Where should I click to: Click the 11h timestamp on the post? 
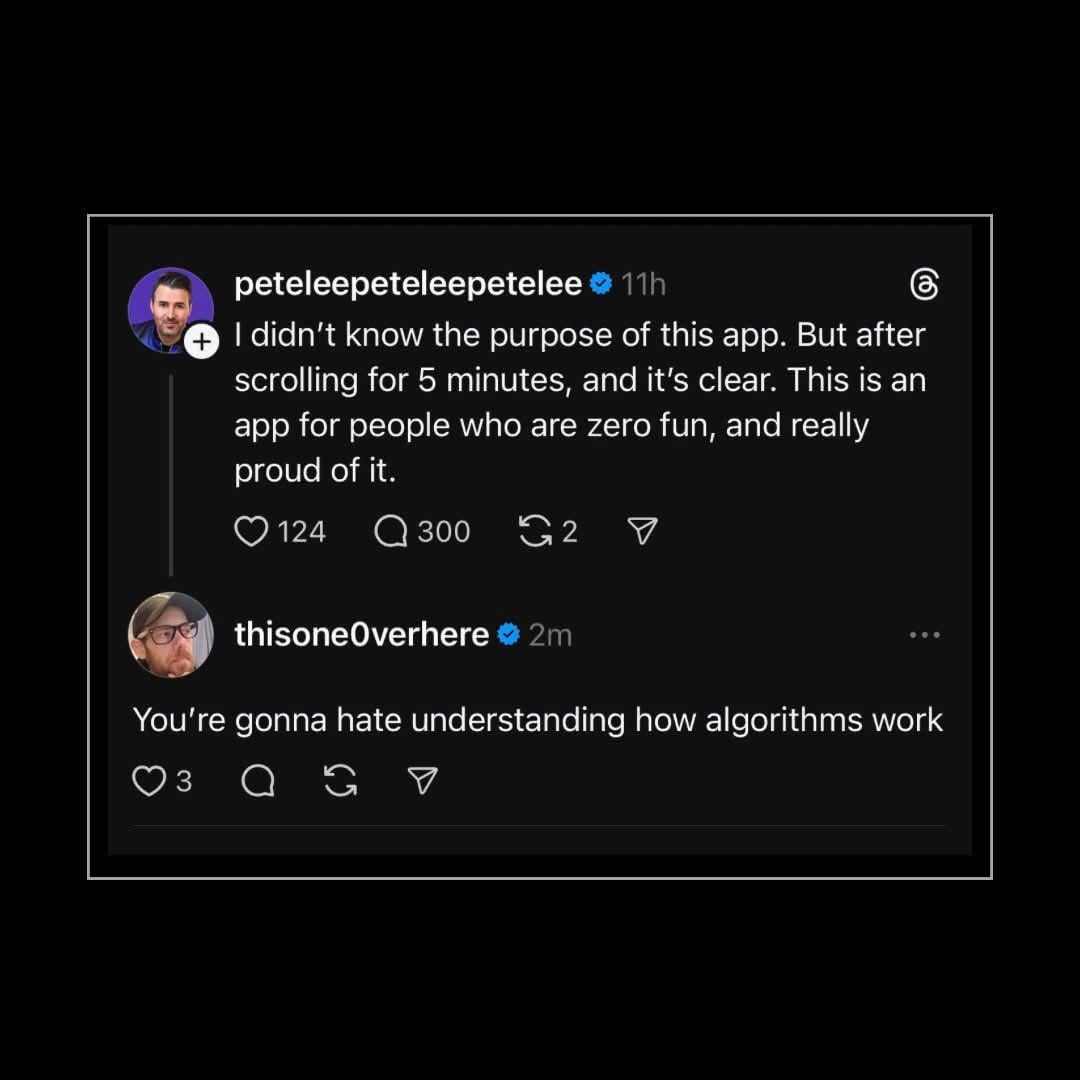tap(643, 285)
